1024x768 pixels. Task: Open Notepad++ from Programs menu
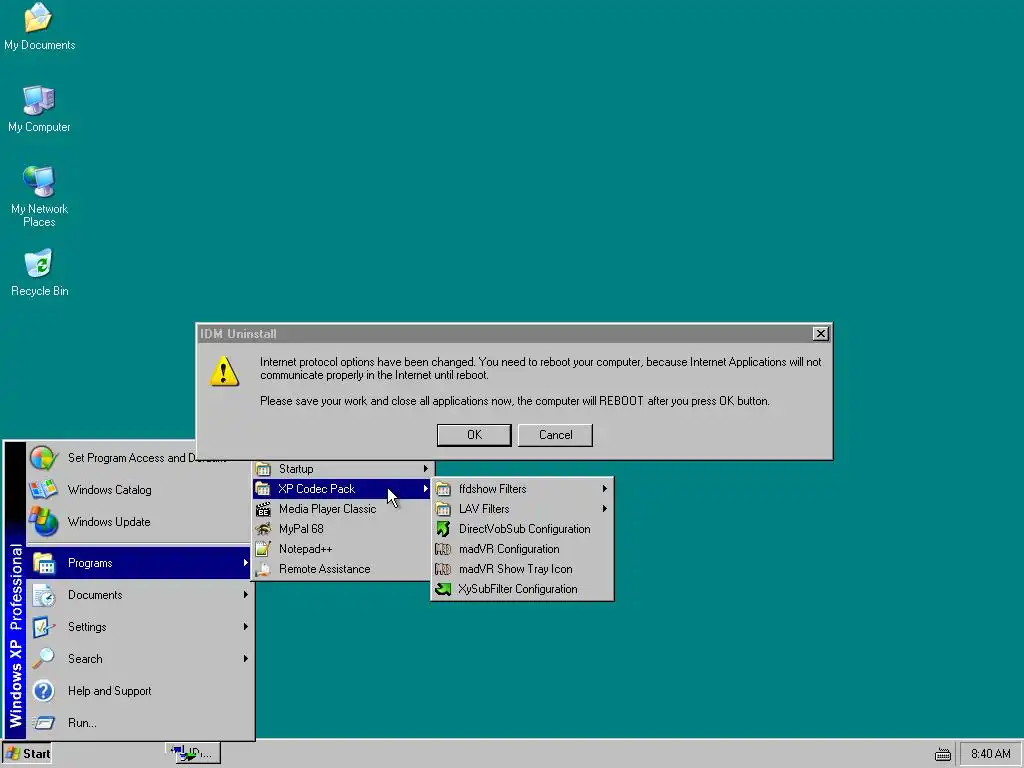(x=343, y=549)
